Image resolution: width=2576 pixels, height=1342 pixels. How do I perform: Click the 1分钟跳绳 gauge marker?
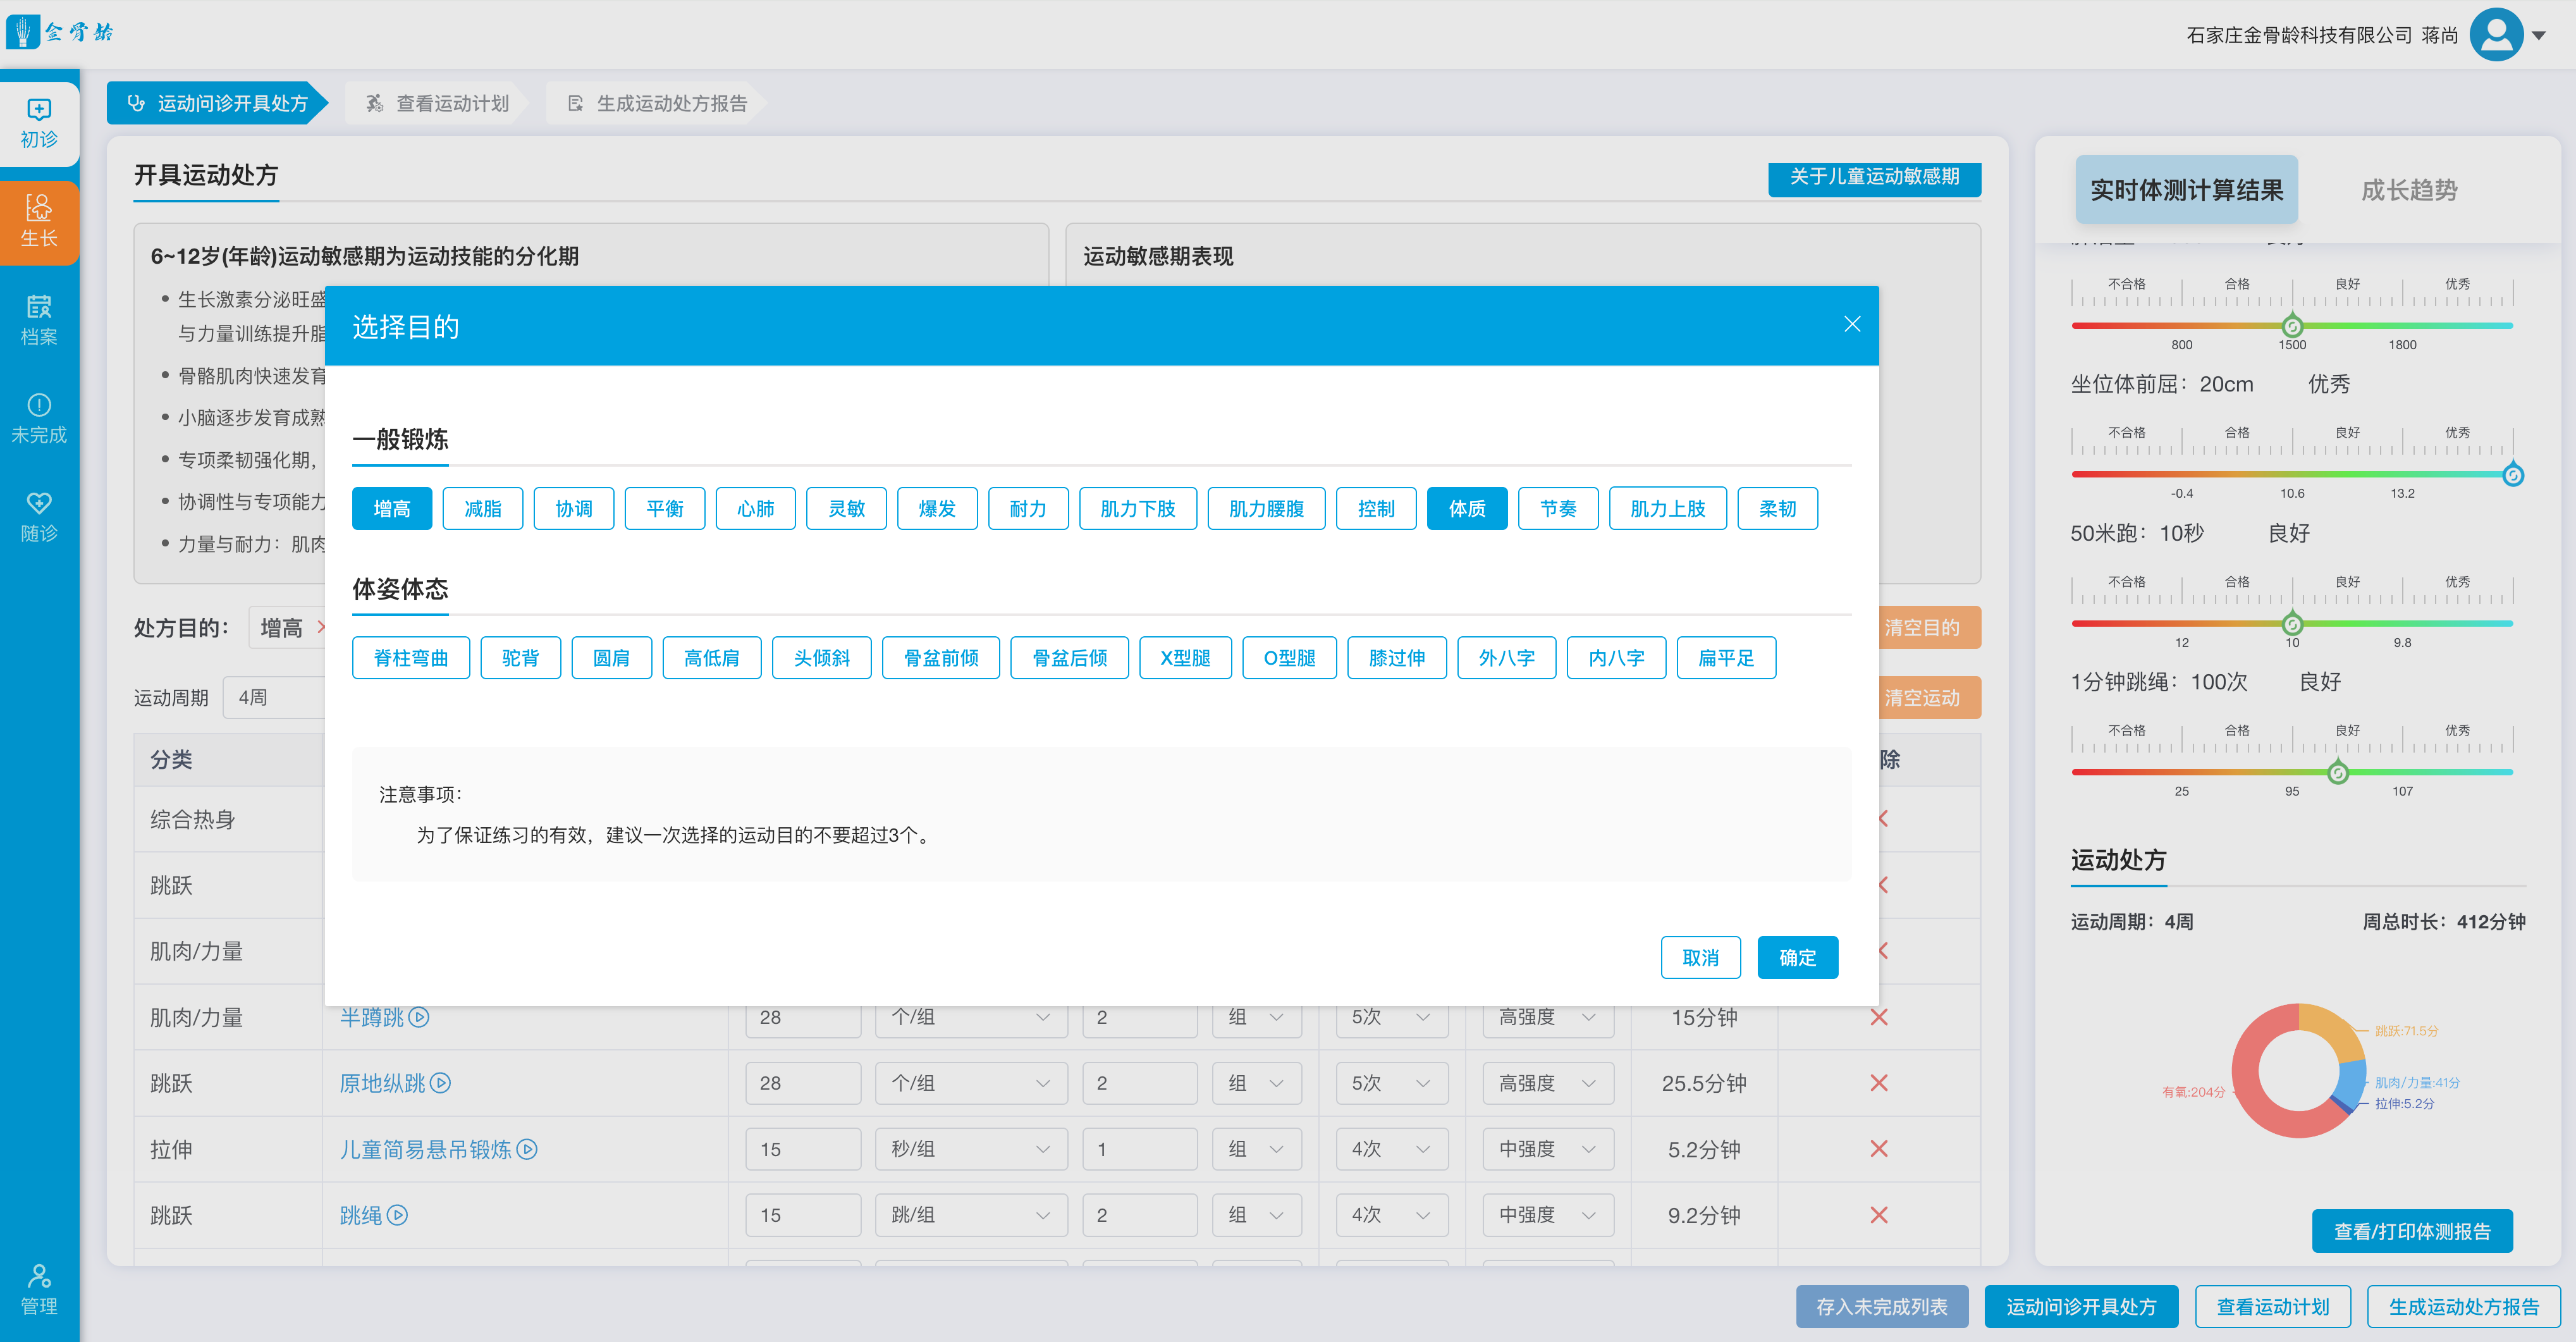click(x=2337, y=772)
